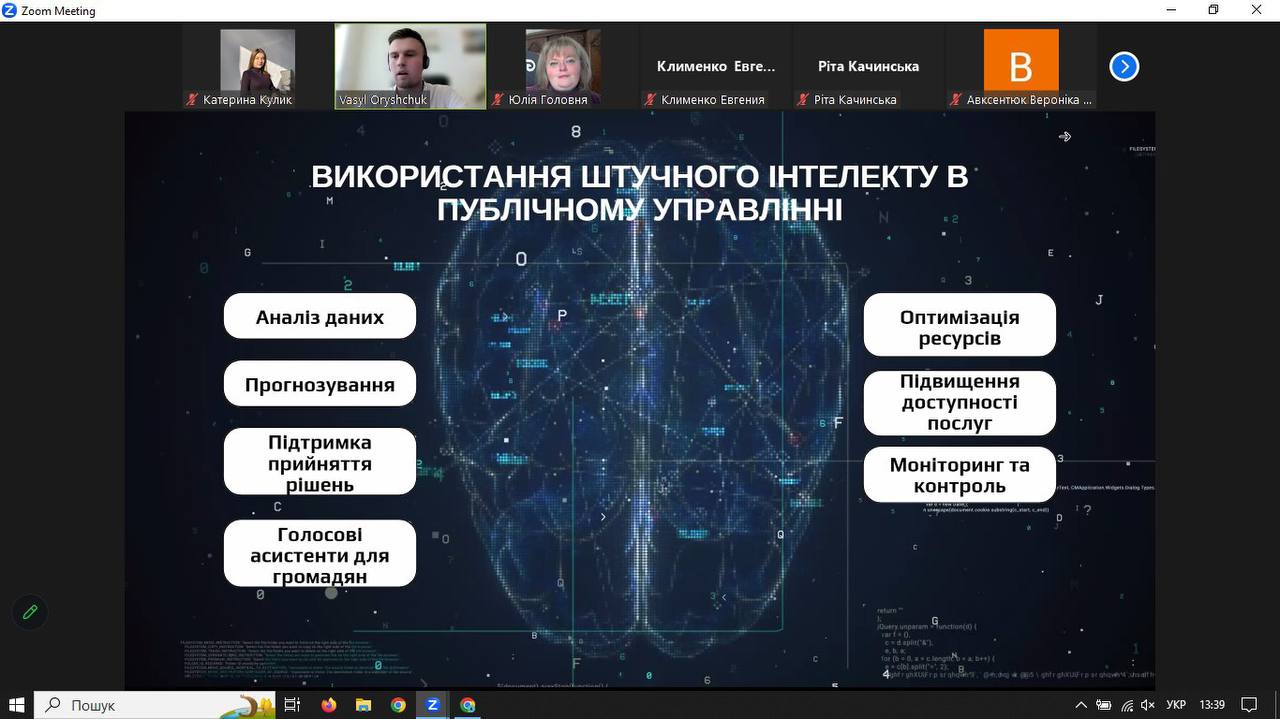
Task: Click the green annotation pencil button
Action: point(30,612)
